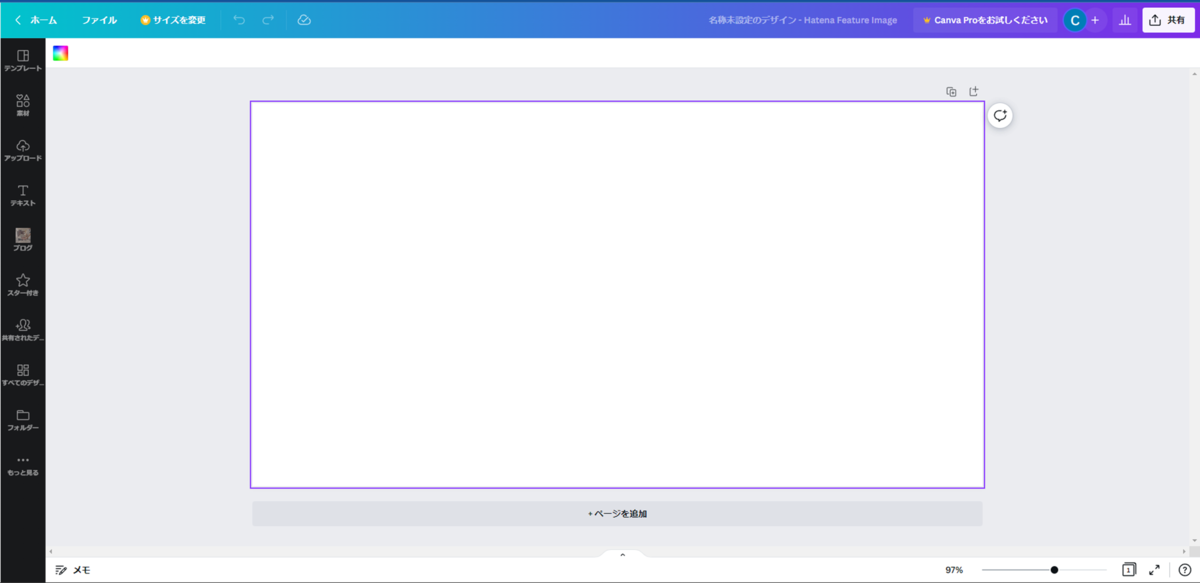The height and width of the screenshot is (583, 1200).
Task: Add a collaborator with plus icon
Action: [x=1095, y=20]
